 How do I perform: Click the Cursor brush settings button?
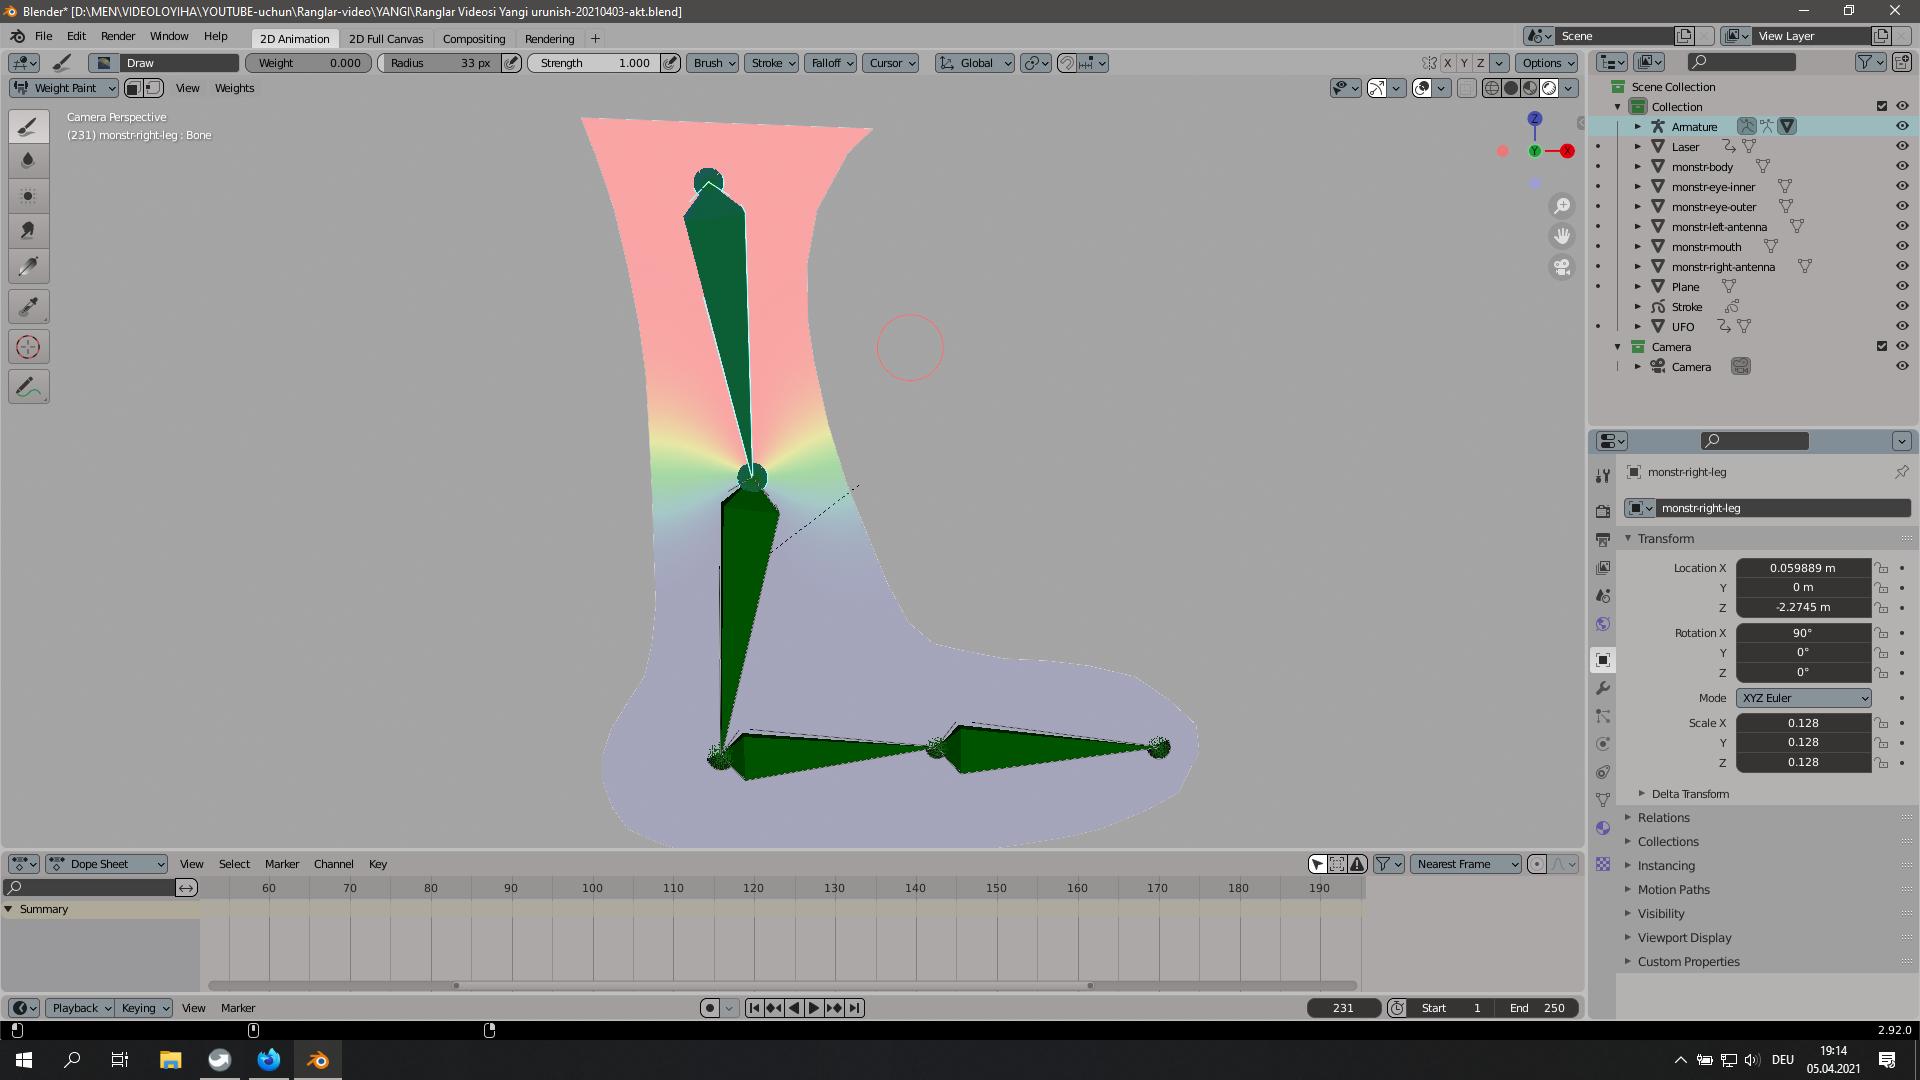(892, 63)
